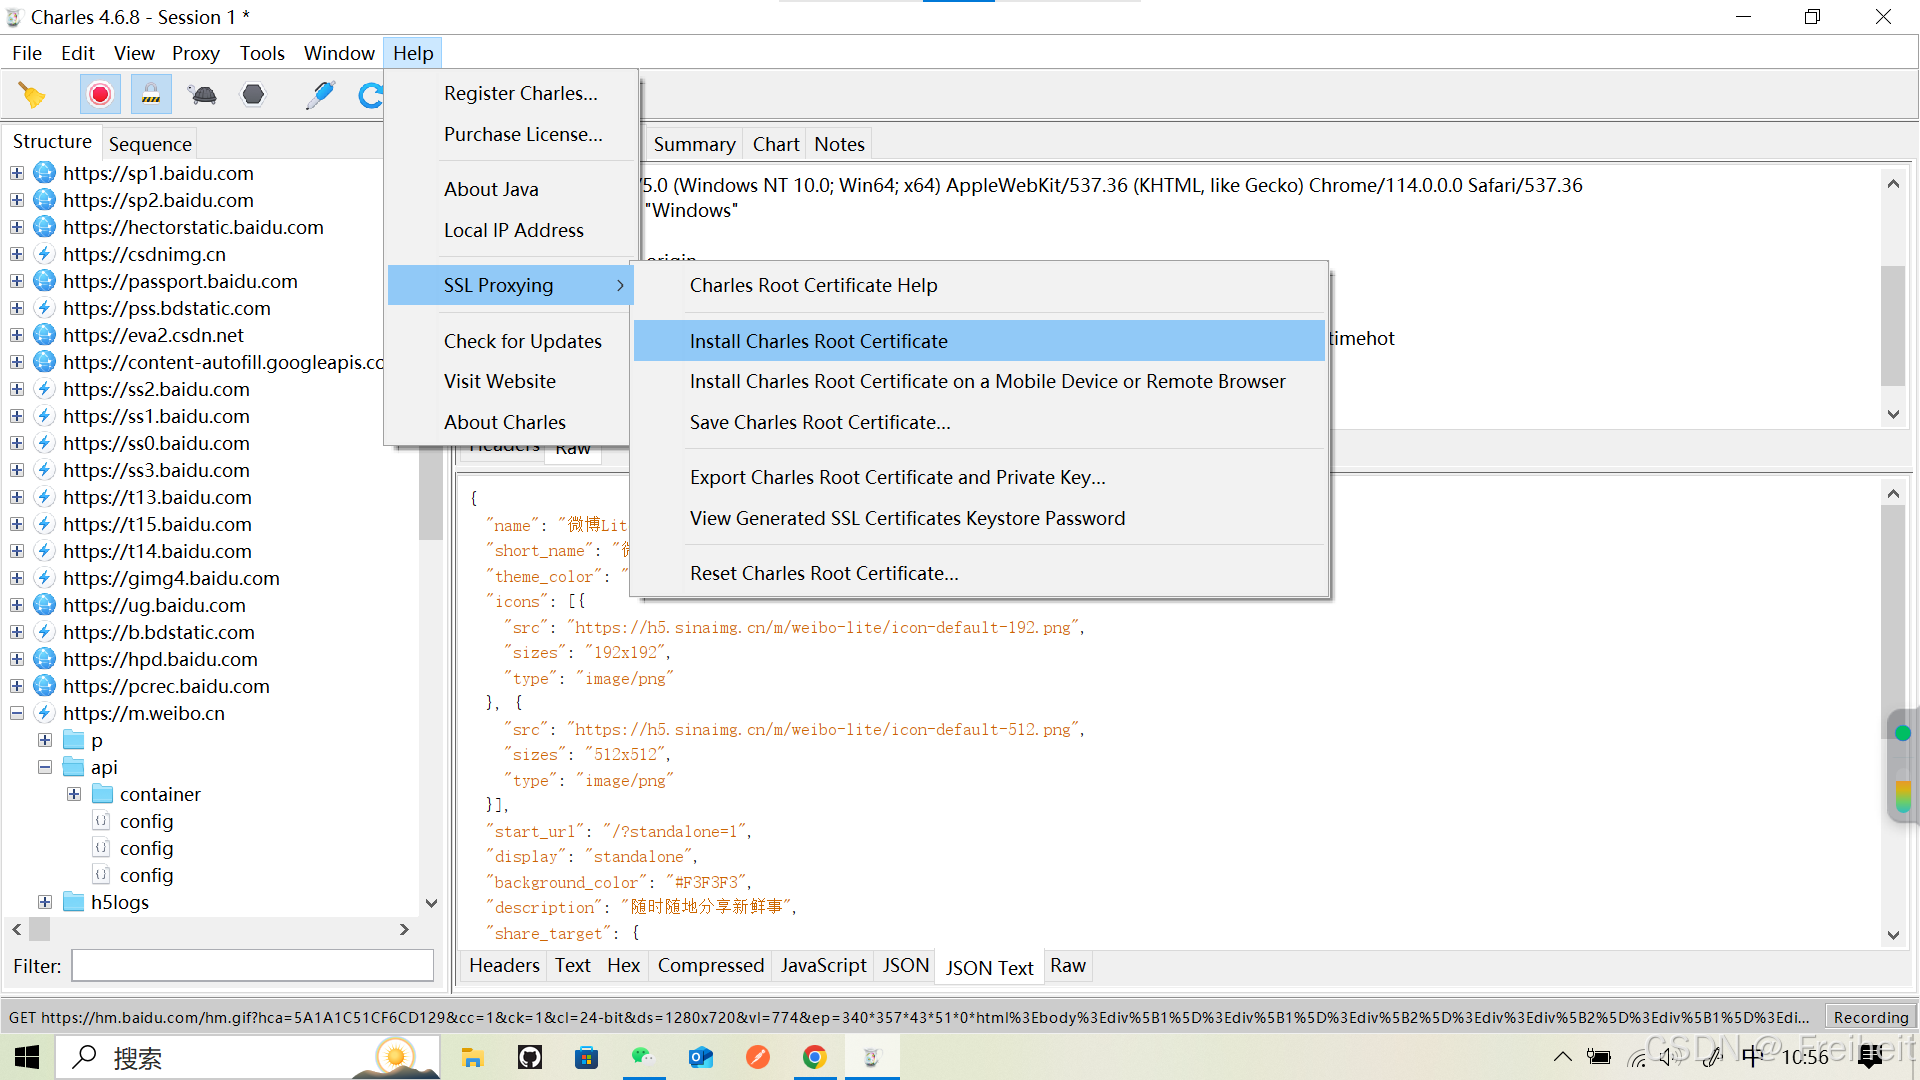Select the JSON response tab
Viewport: 1920px width, 1080px height.
pyautogui.click(x=906, y=965)
